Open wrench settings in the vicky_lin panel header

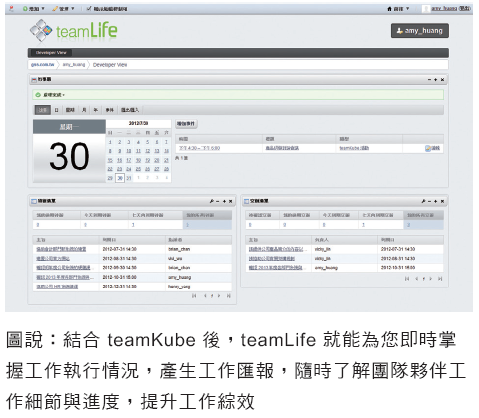click(x=423, y=201)
